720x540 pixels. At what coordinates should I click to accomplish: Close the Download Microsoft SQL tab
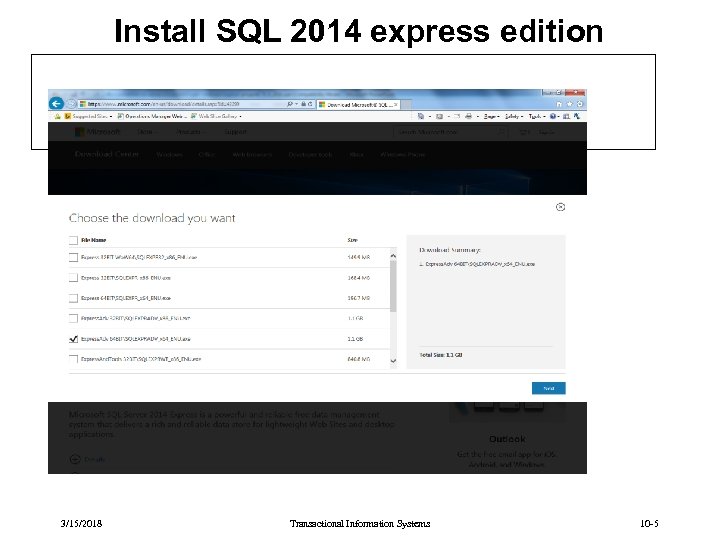[x=396, y=105]
